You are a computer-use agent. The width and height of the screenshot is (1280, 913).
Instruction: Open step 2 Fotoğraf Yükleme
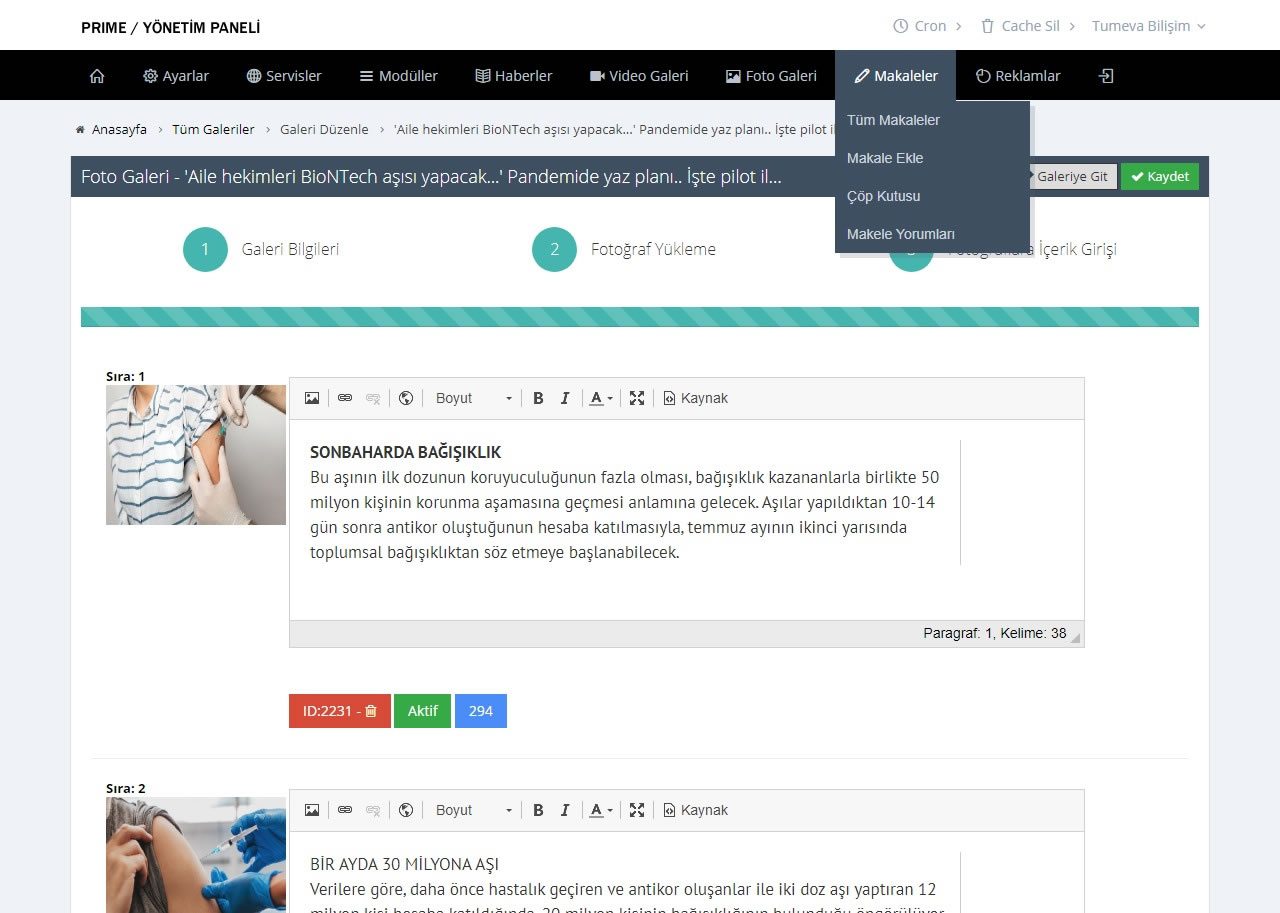tap(624, 249)
